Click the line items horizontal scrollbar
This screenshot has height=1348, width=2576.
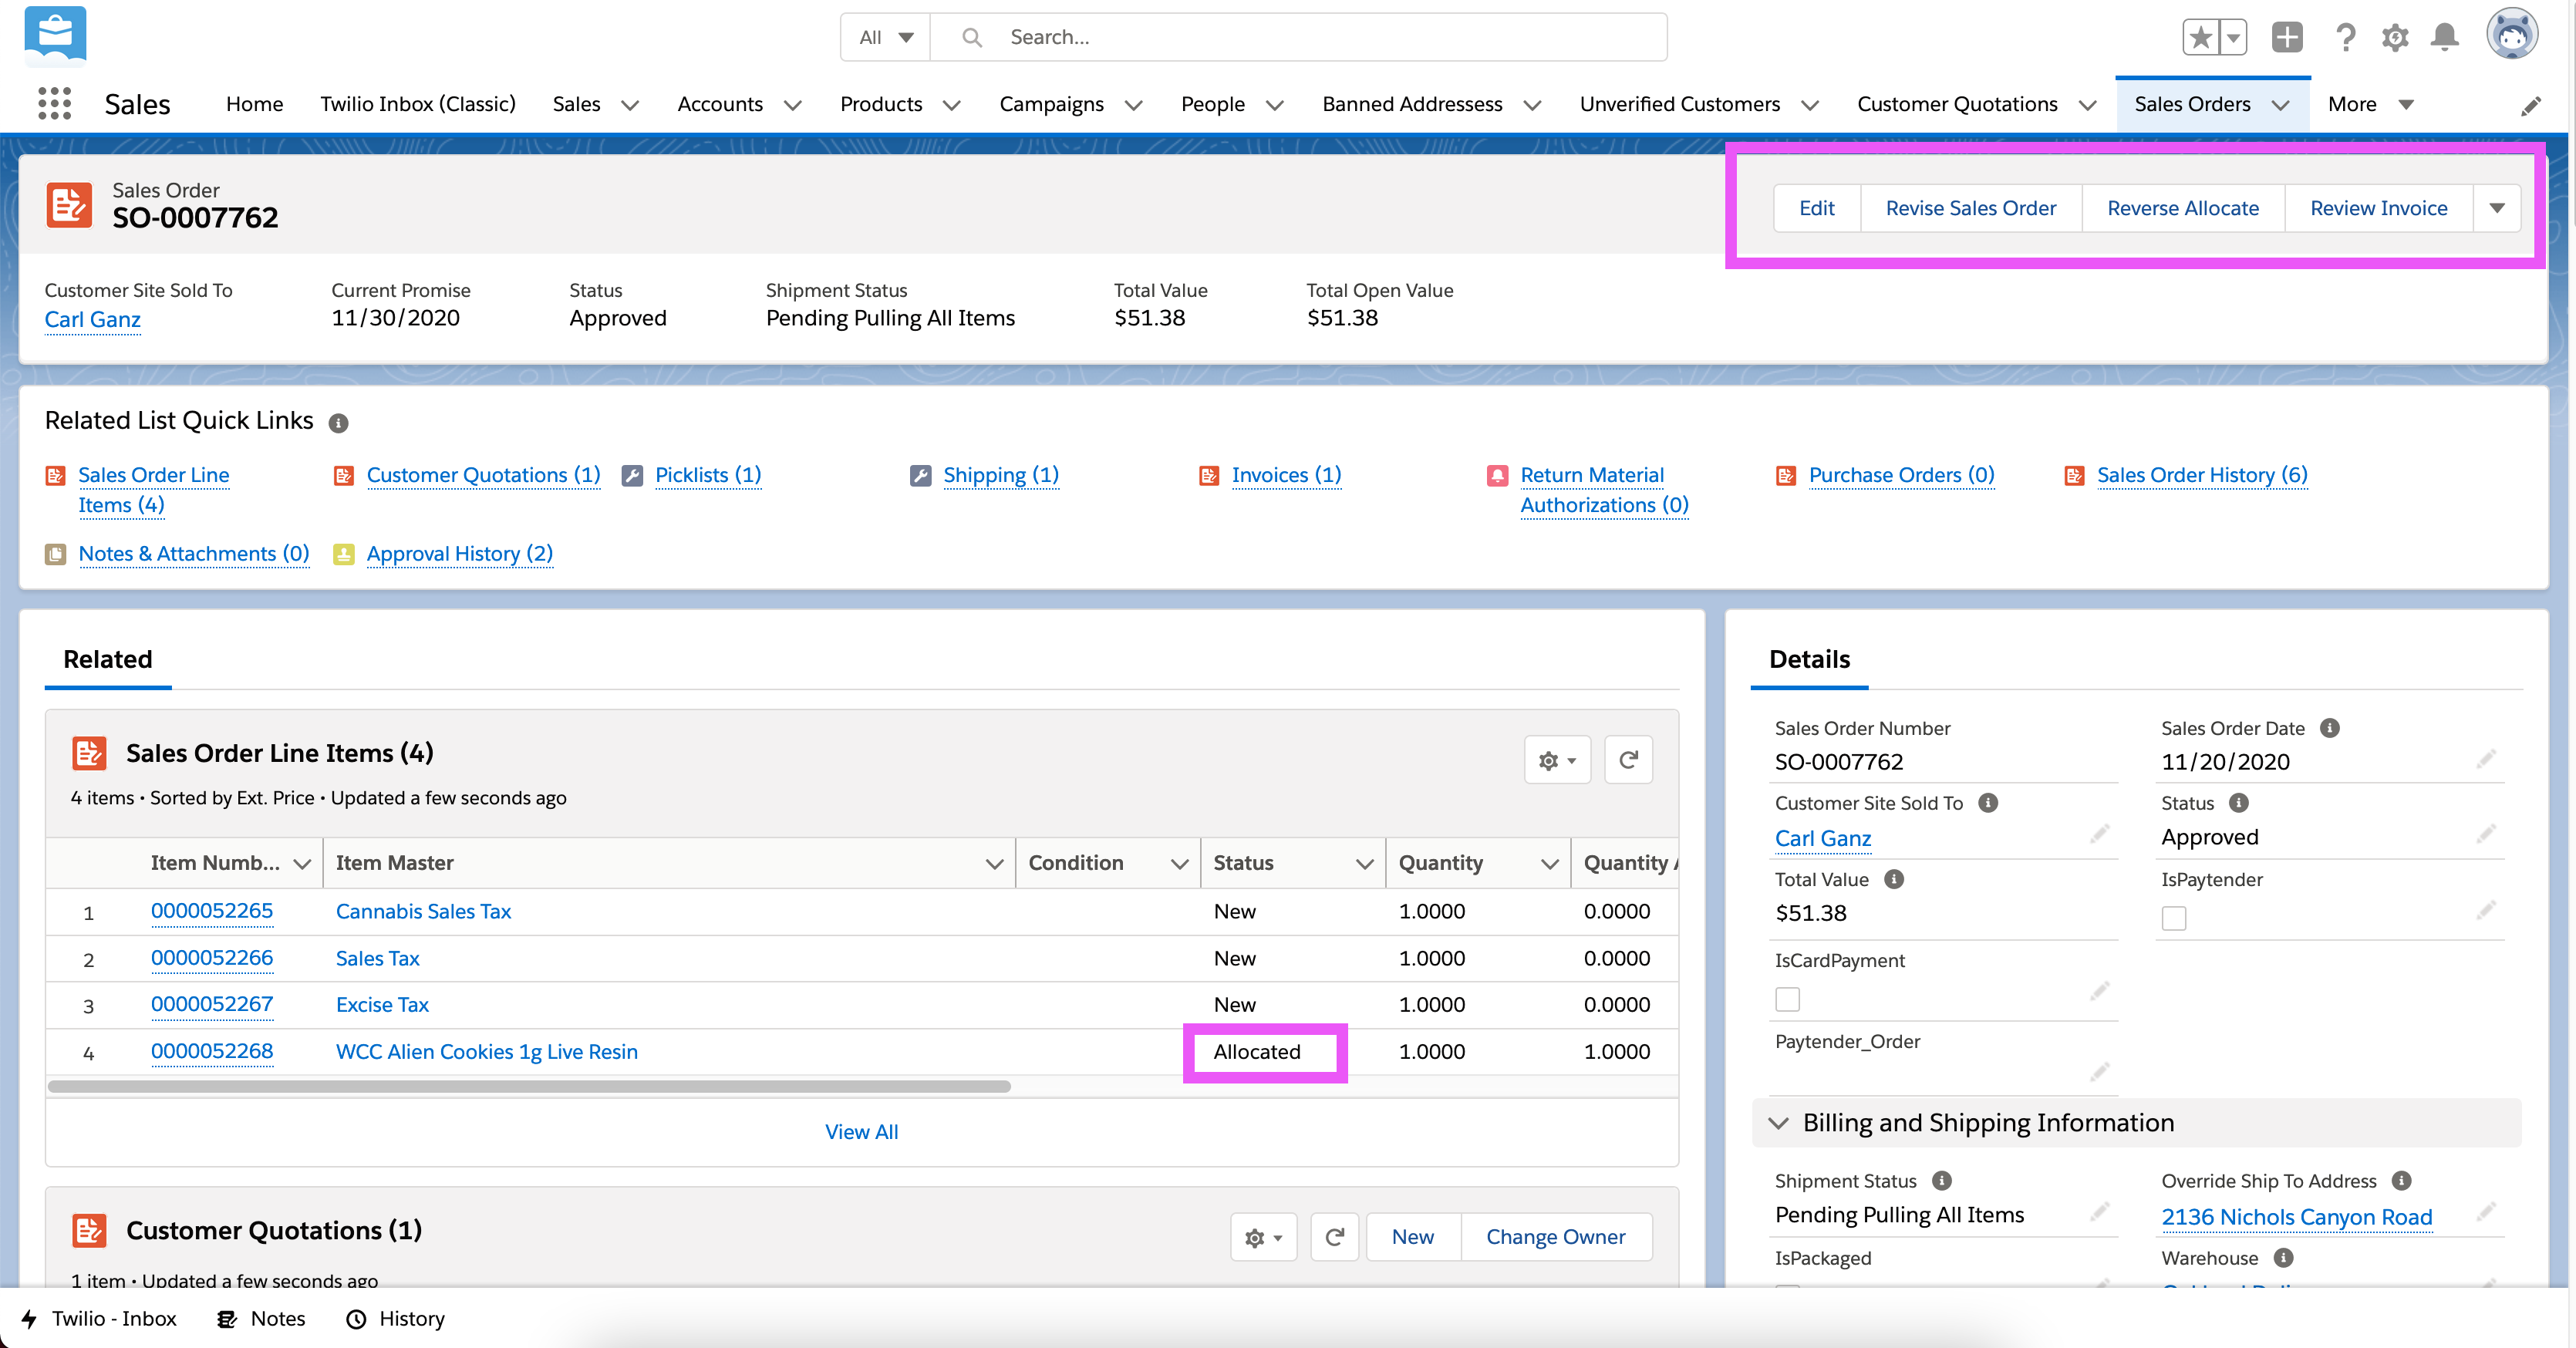529,1086
